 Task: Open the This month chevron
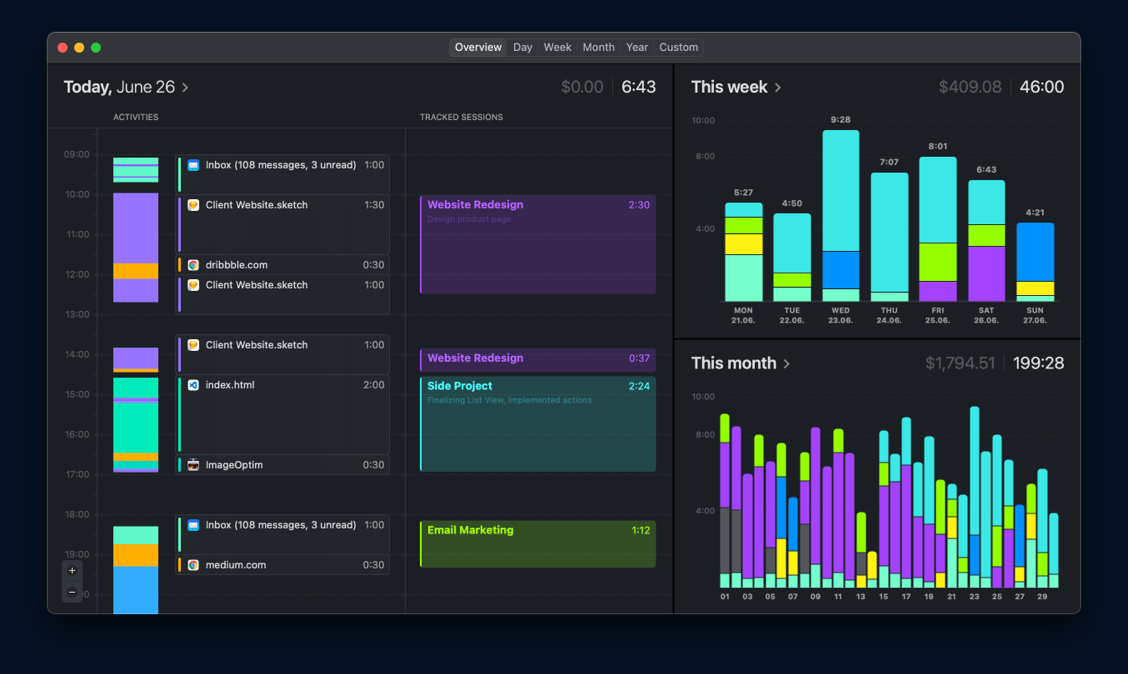click(x=787, y=364)
